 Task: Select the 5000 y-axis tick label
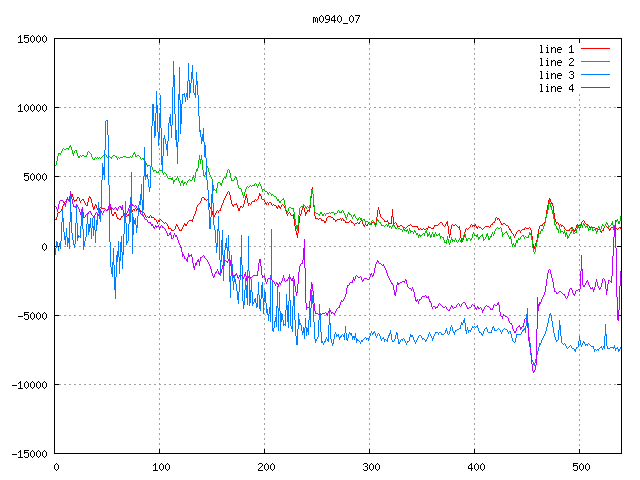34,177
